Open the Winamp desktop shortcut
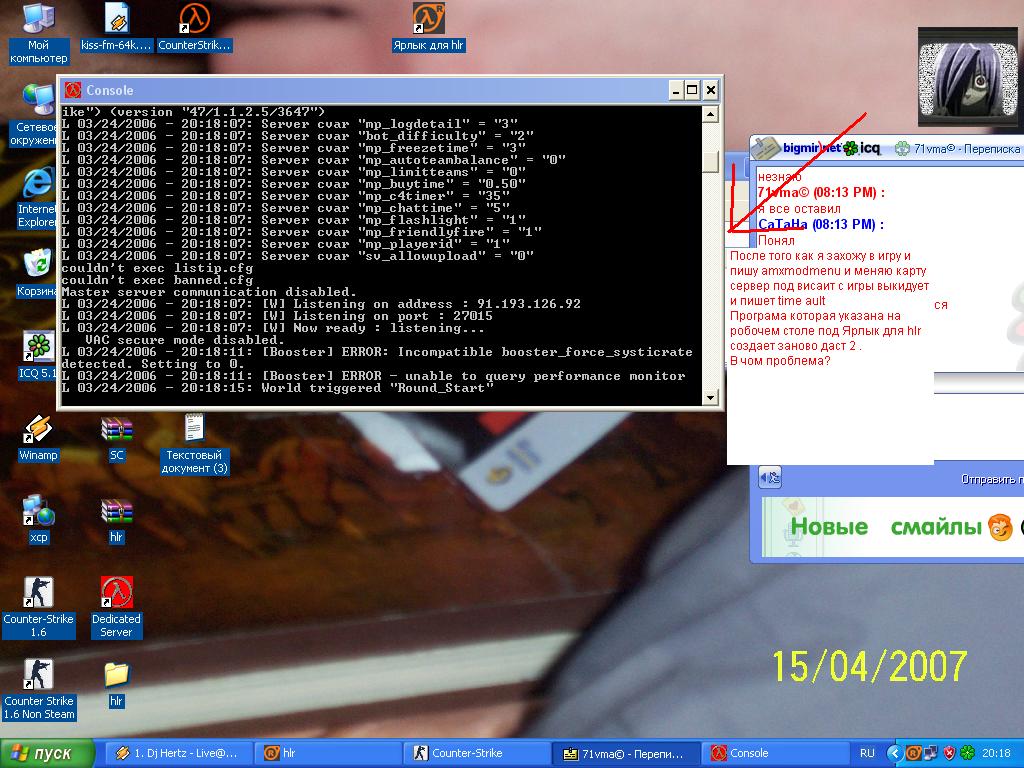1024x768 pixels. click(x=38, y=438)
